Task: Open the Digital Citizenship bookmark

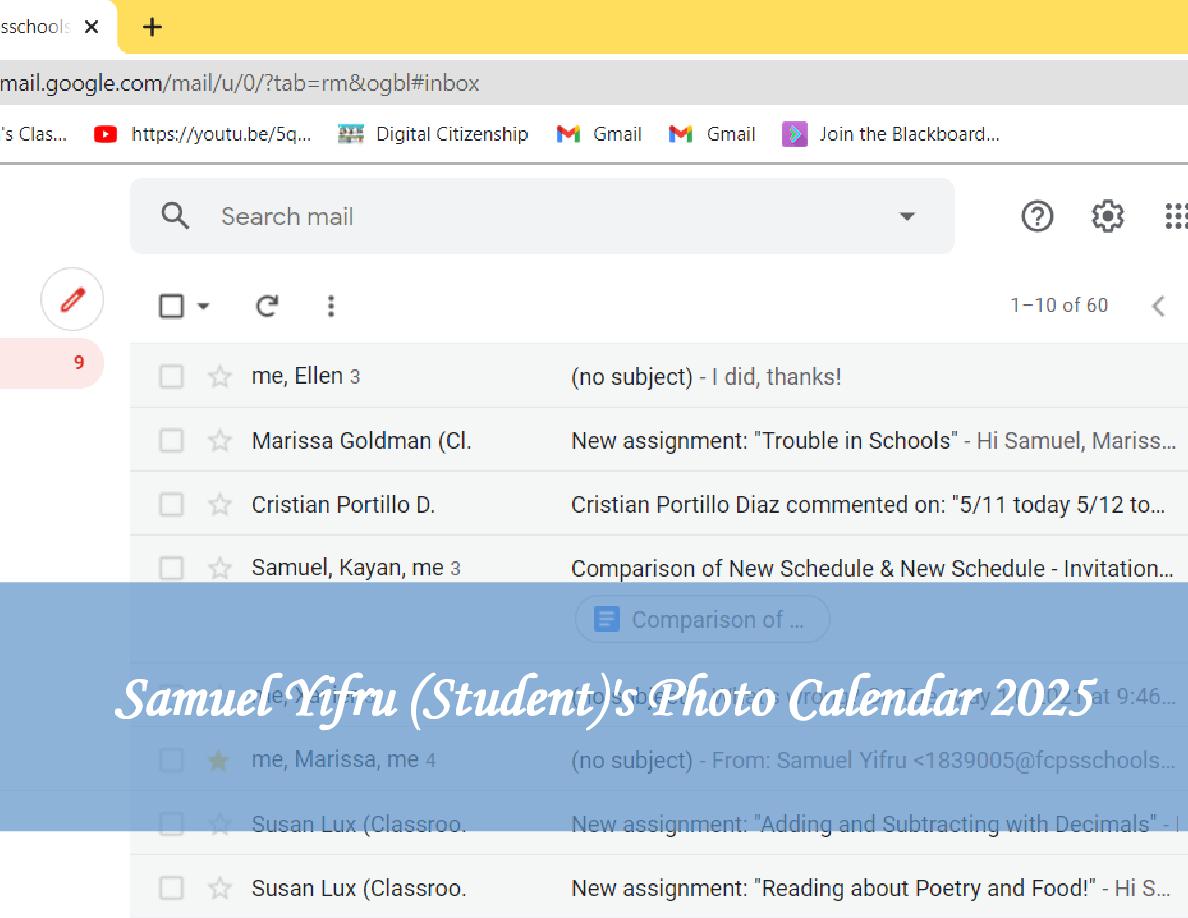Action: (x=434, y=134)
